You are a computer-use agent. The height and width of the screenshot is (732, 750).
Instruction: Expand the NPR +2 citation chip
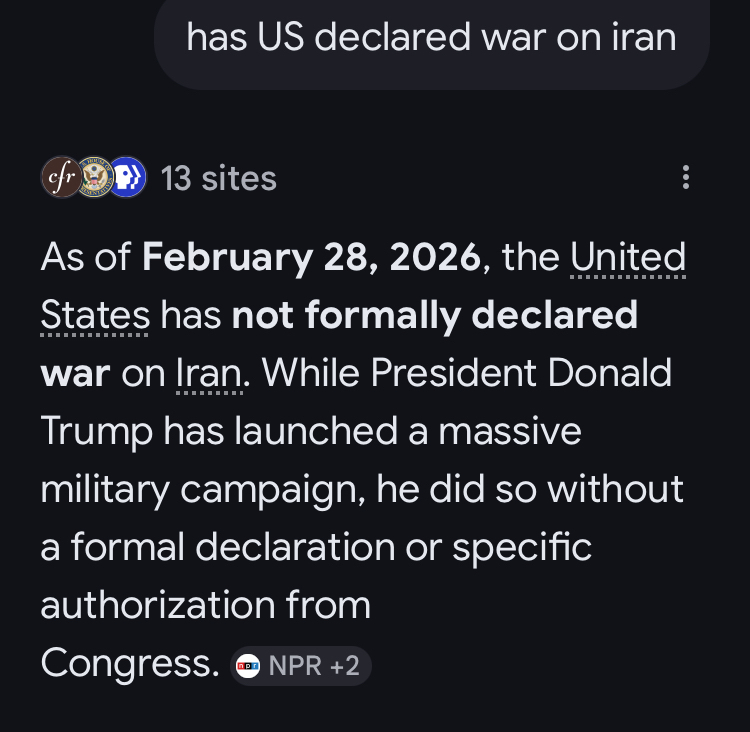(x=300, y=667)
